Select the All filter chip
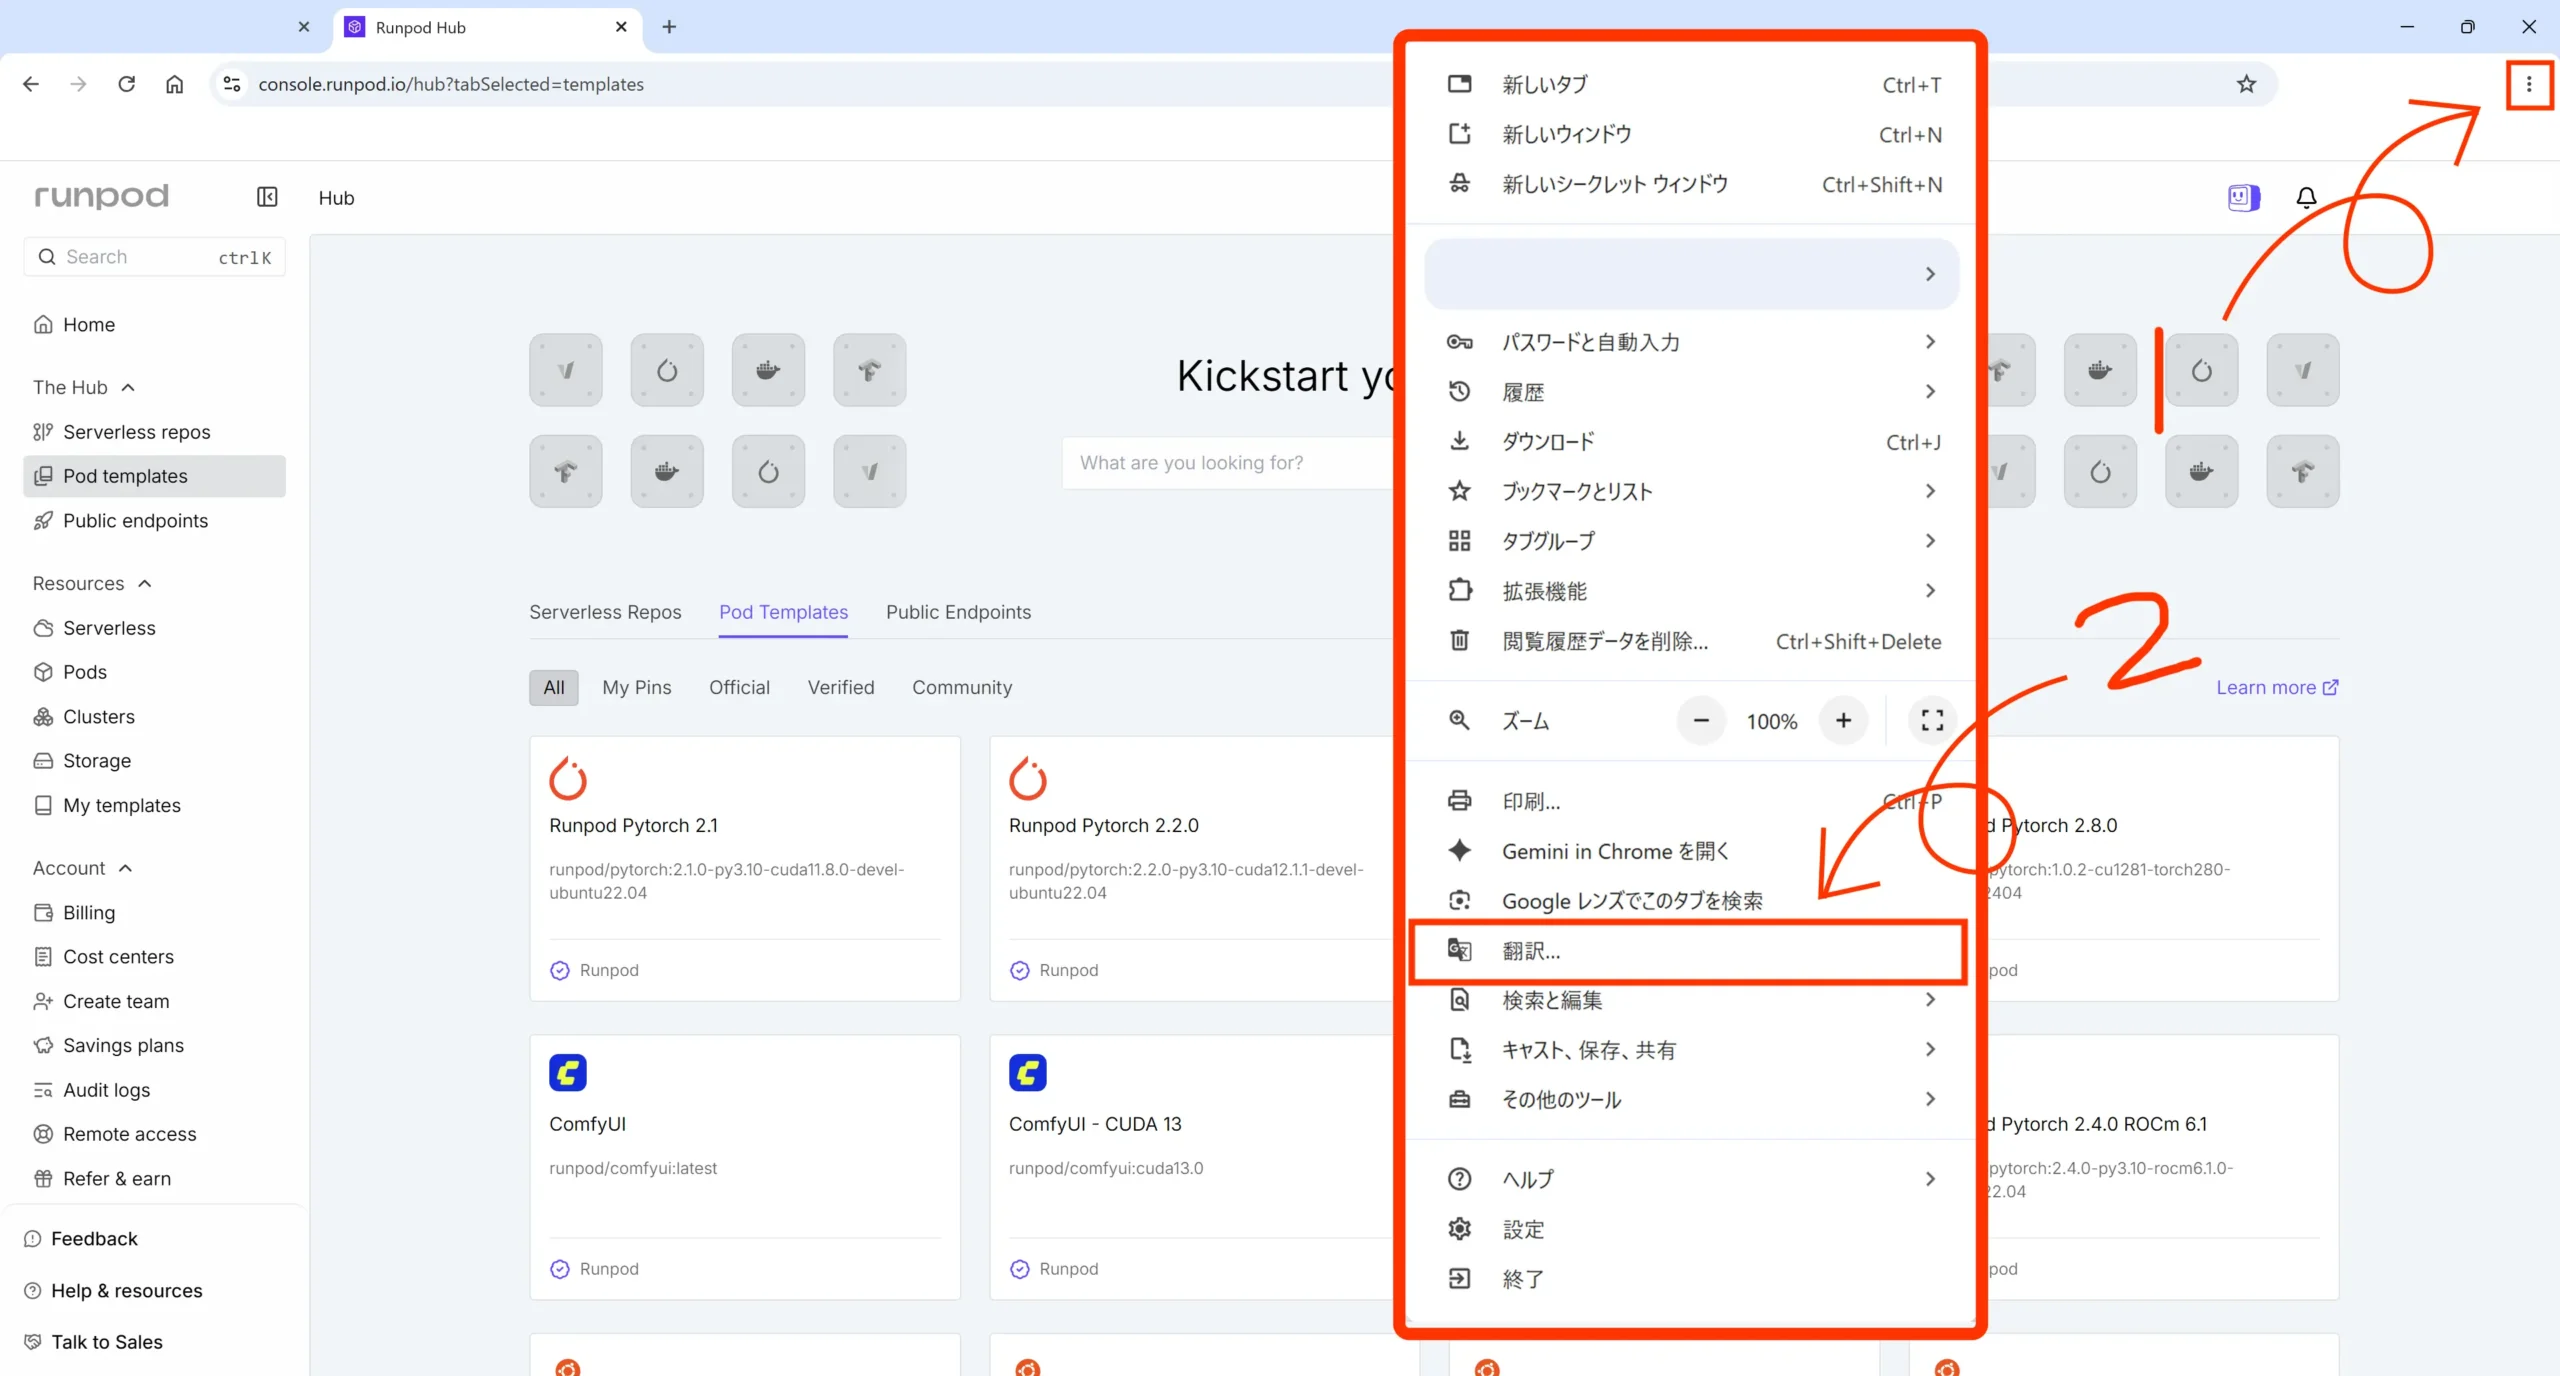Viewport: 2560px width, 1376px height. [x=554, y=687]
